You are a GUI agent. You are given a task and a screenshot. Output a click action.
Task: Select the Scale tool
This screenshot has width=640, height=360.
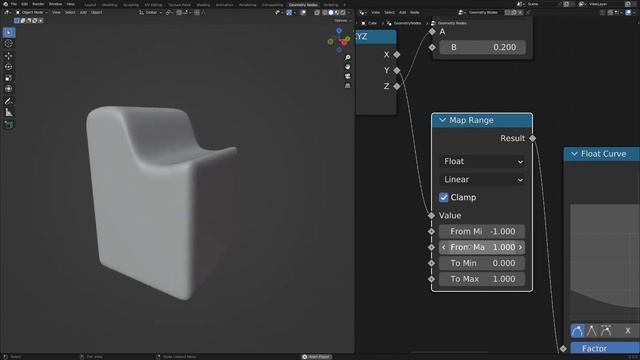[x=9, y=78]
